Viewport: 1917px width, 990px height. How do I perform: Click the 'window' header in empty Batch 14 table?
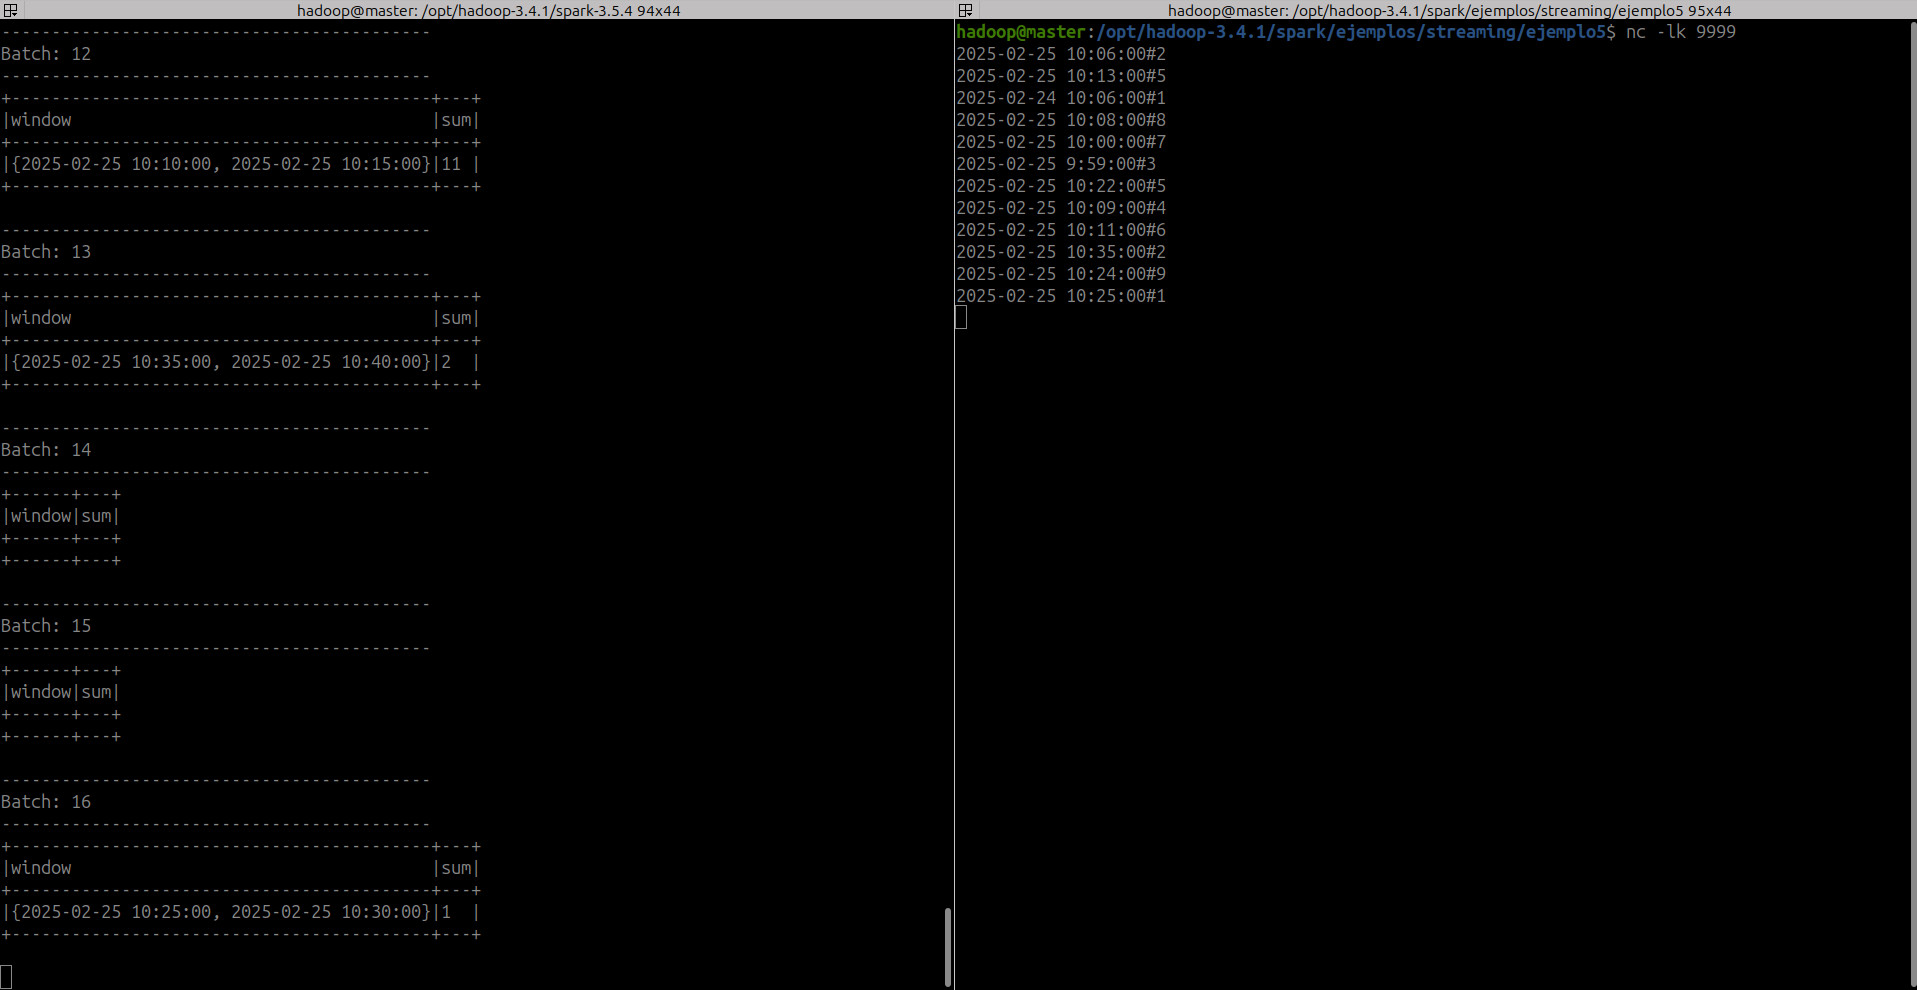pyautogui.click(x=41, y=516)
